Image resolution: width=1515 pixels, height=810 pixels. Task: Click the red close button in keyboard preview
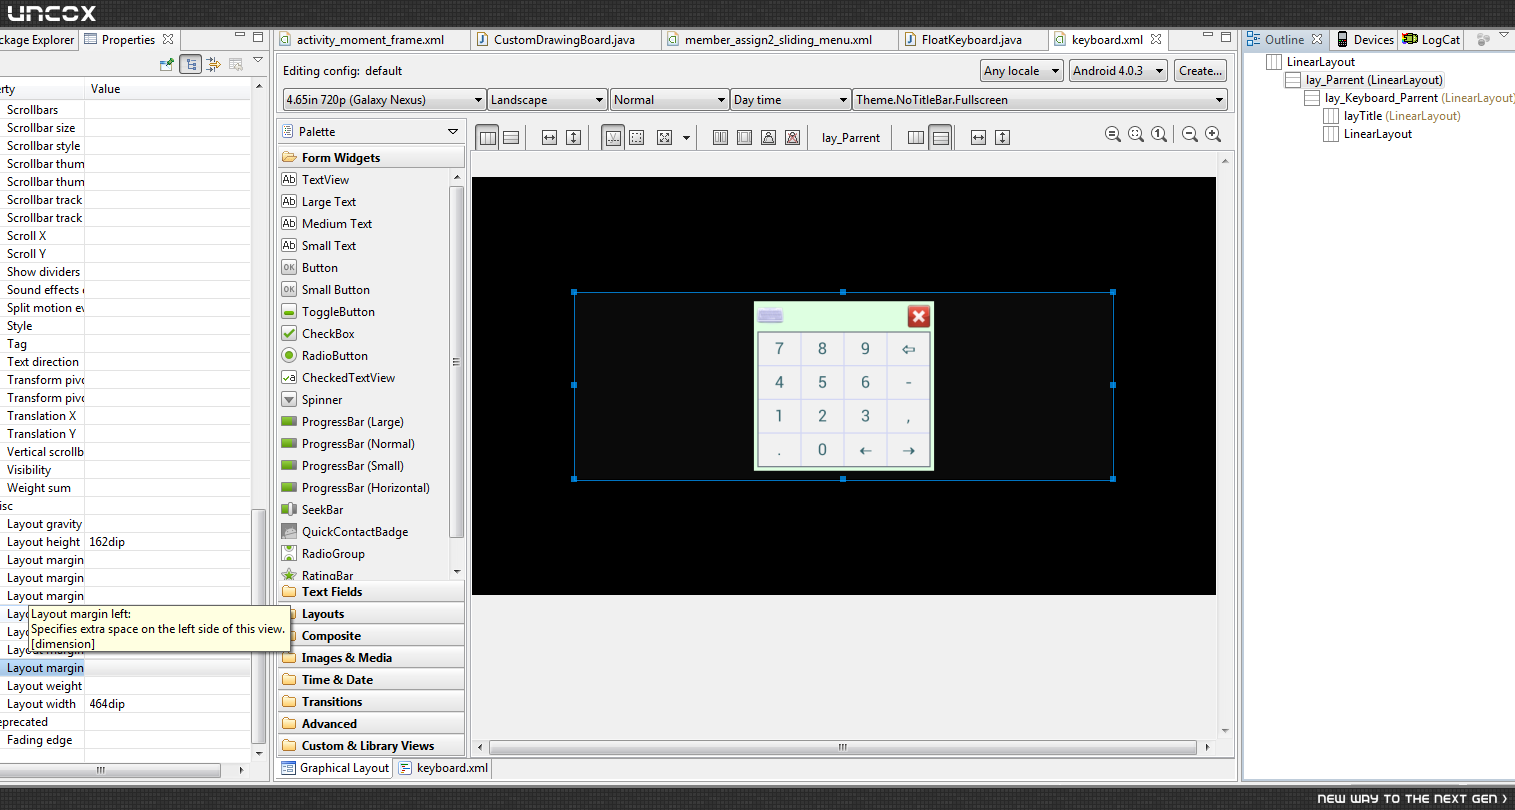coord(919,317)
